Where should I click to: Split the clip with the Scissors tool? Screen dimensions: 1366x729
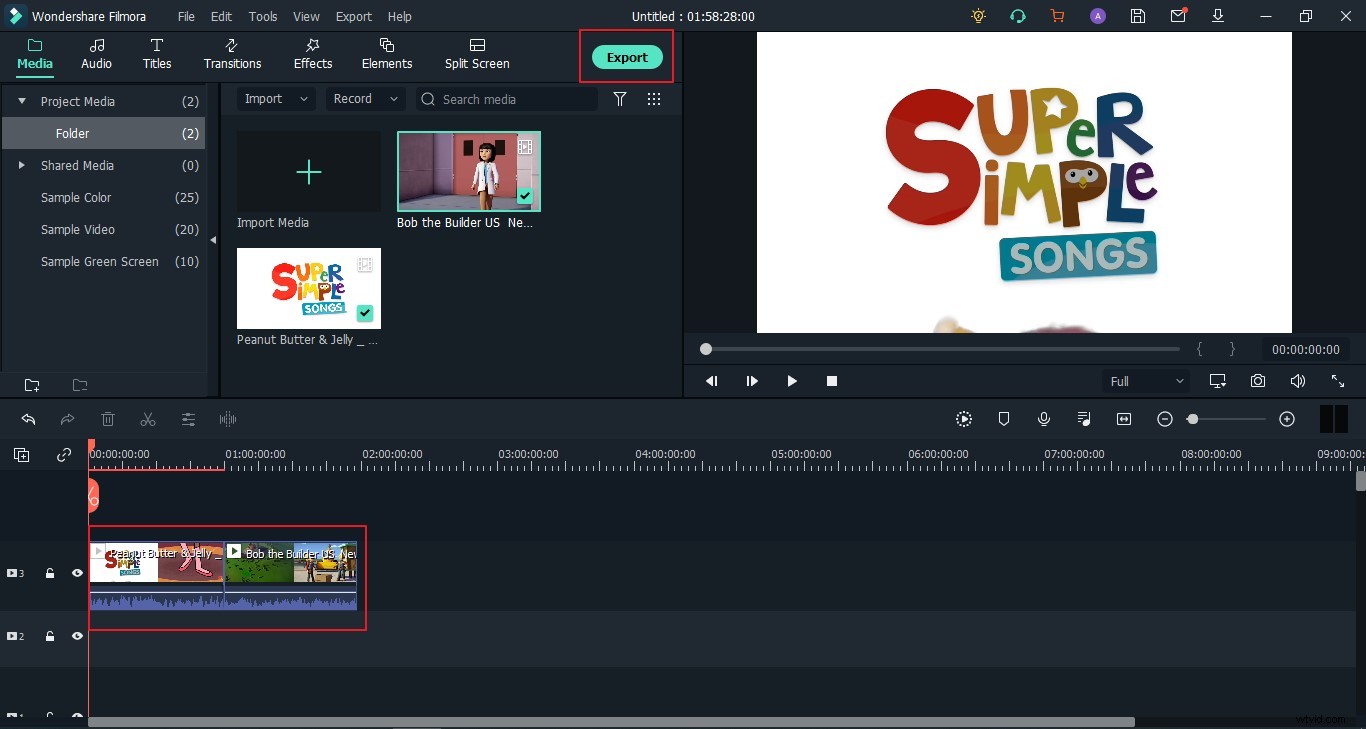click(148, 419)
